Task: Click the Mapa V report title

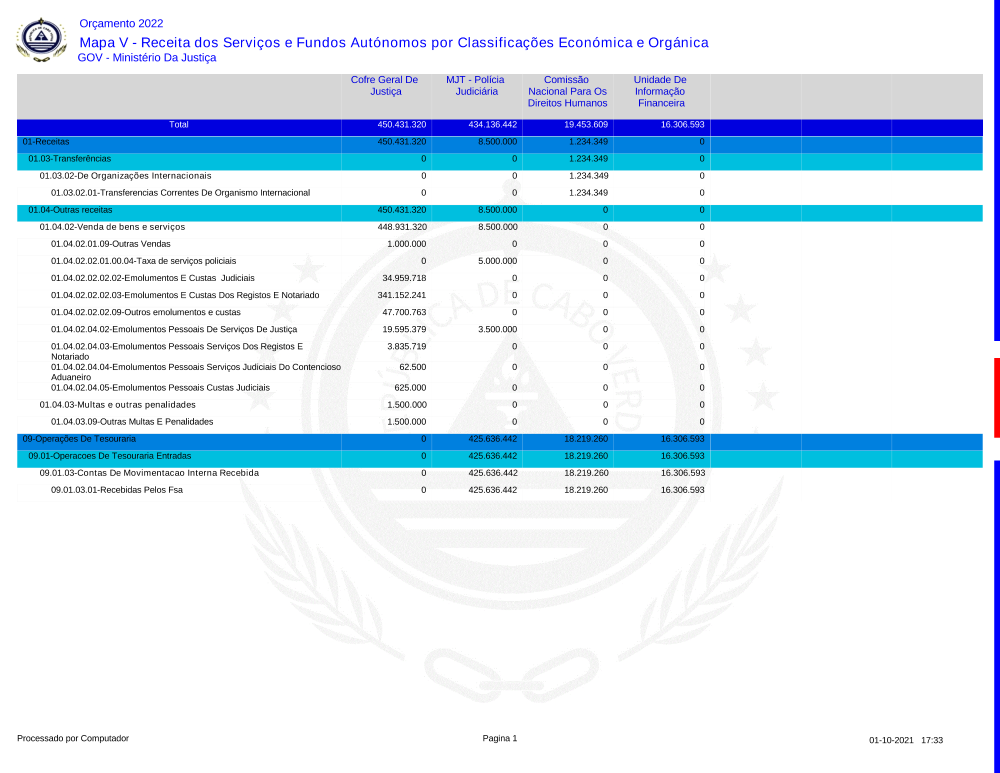Action: (x=393, y=42)
